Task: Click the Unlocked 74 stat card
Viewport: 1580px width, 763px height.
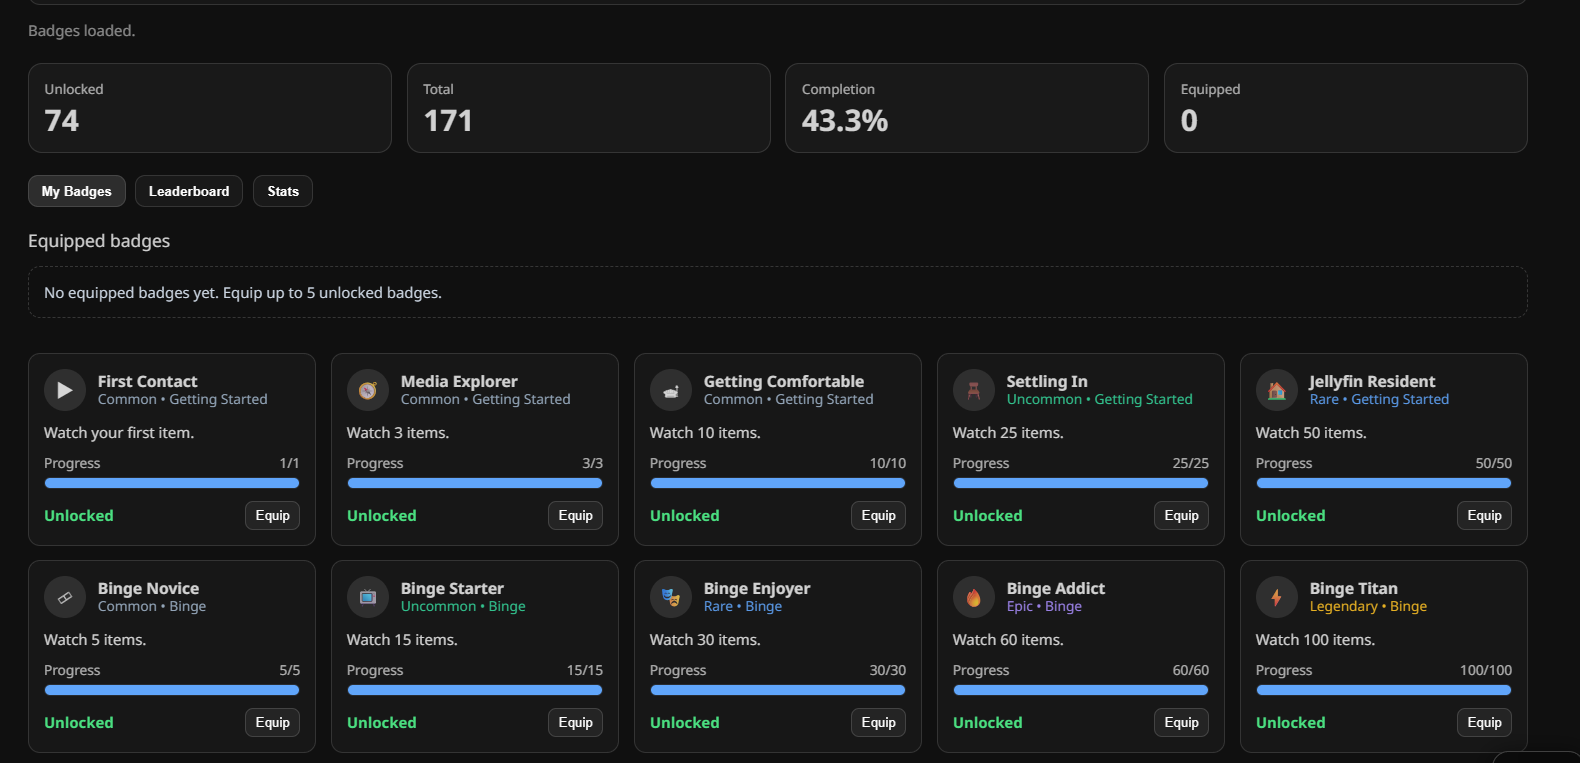Action: [x=210, y=108]
